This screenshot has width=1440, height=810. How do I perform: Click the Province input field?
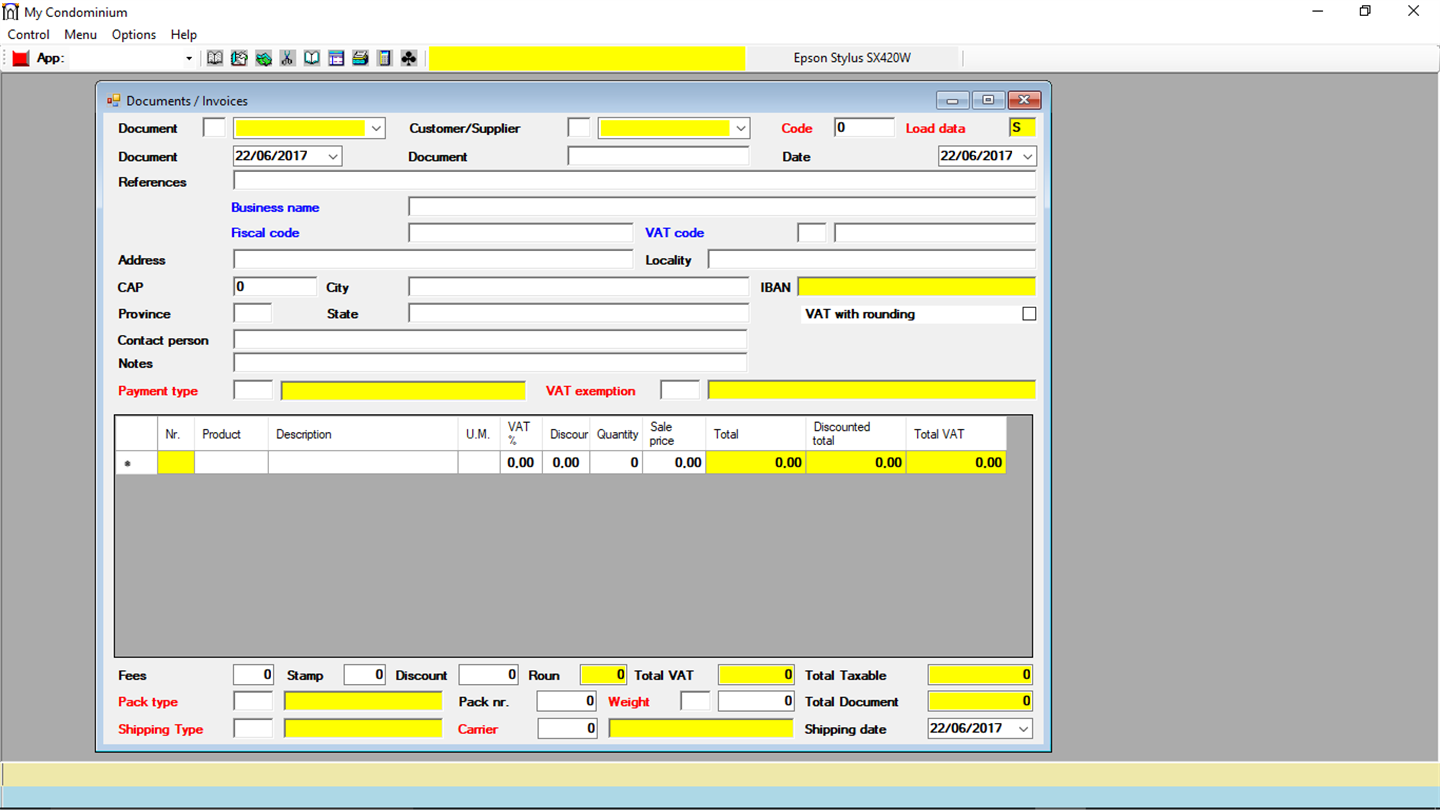pos(253,313)
